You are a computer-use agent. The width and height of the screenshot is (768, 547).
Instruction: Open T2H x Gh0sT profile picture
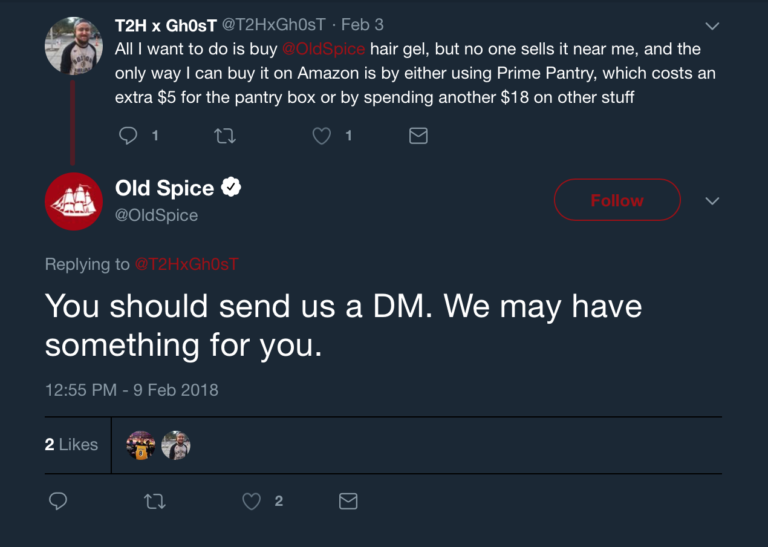[74, 45]
